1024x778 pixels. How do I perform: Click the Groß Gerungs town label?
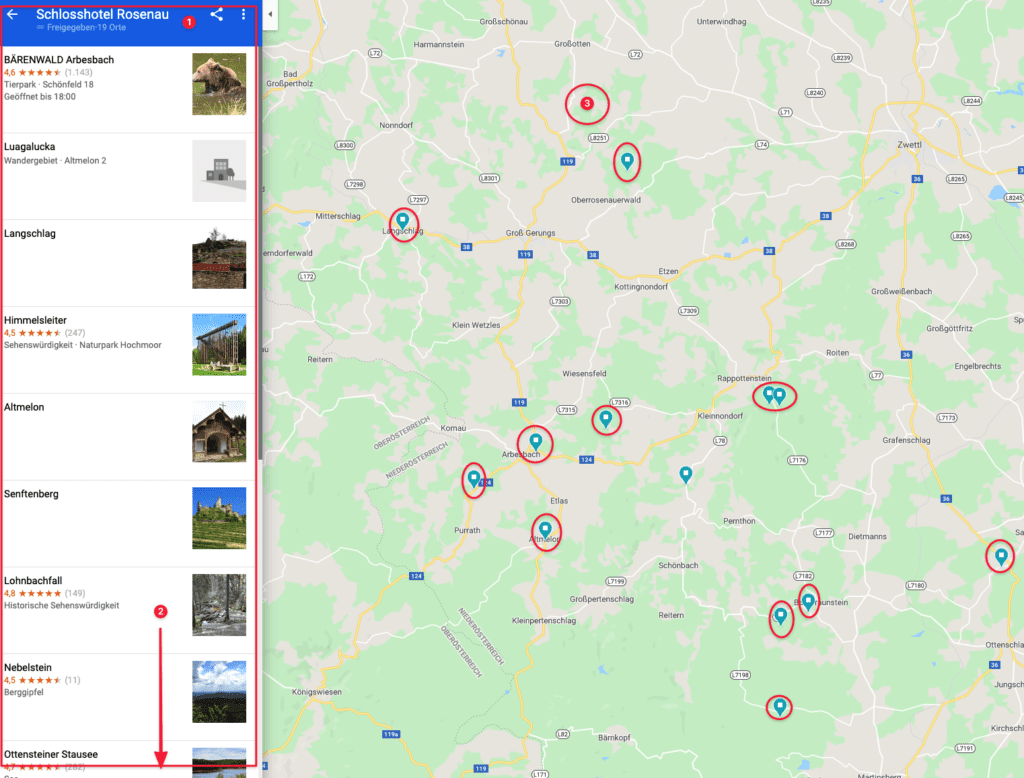pos(530,233)
